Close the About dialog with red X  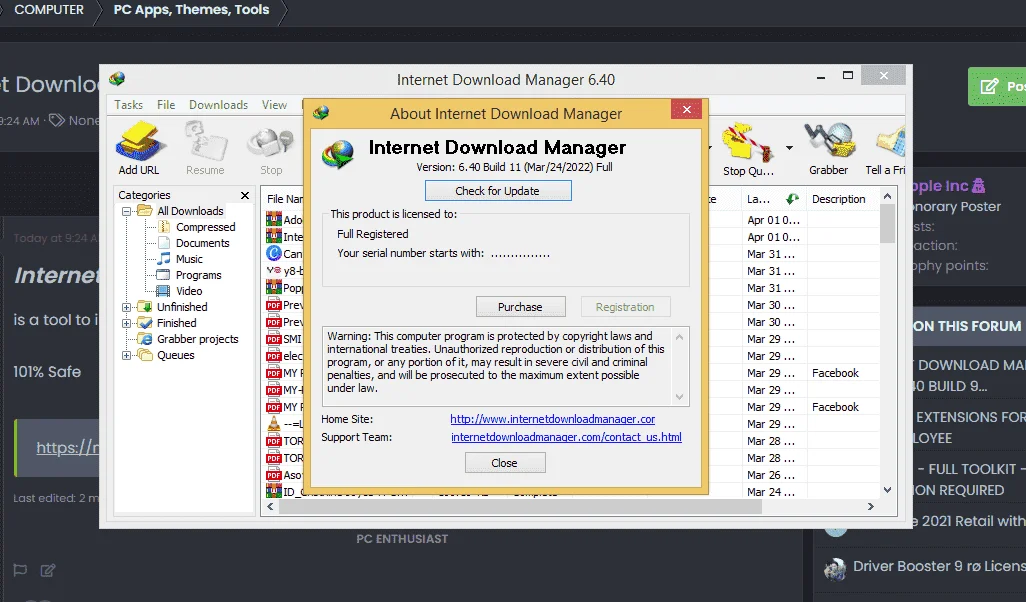point(686,109)
